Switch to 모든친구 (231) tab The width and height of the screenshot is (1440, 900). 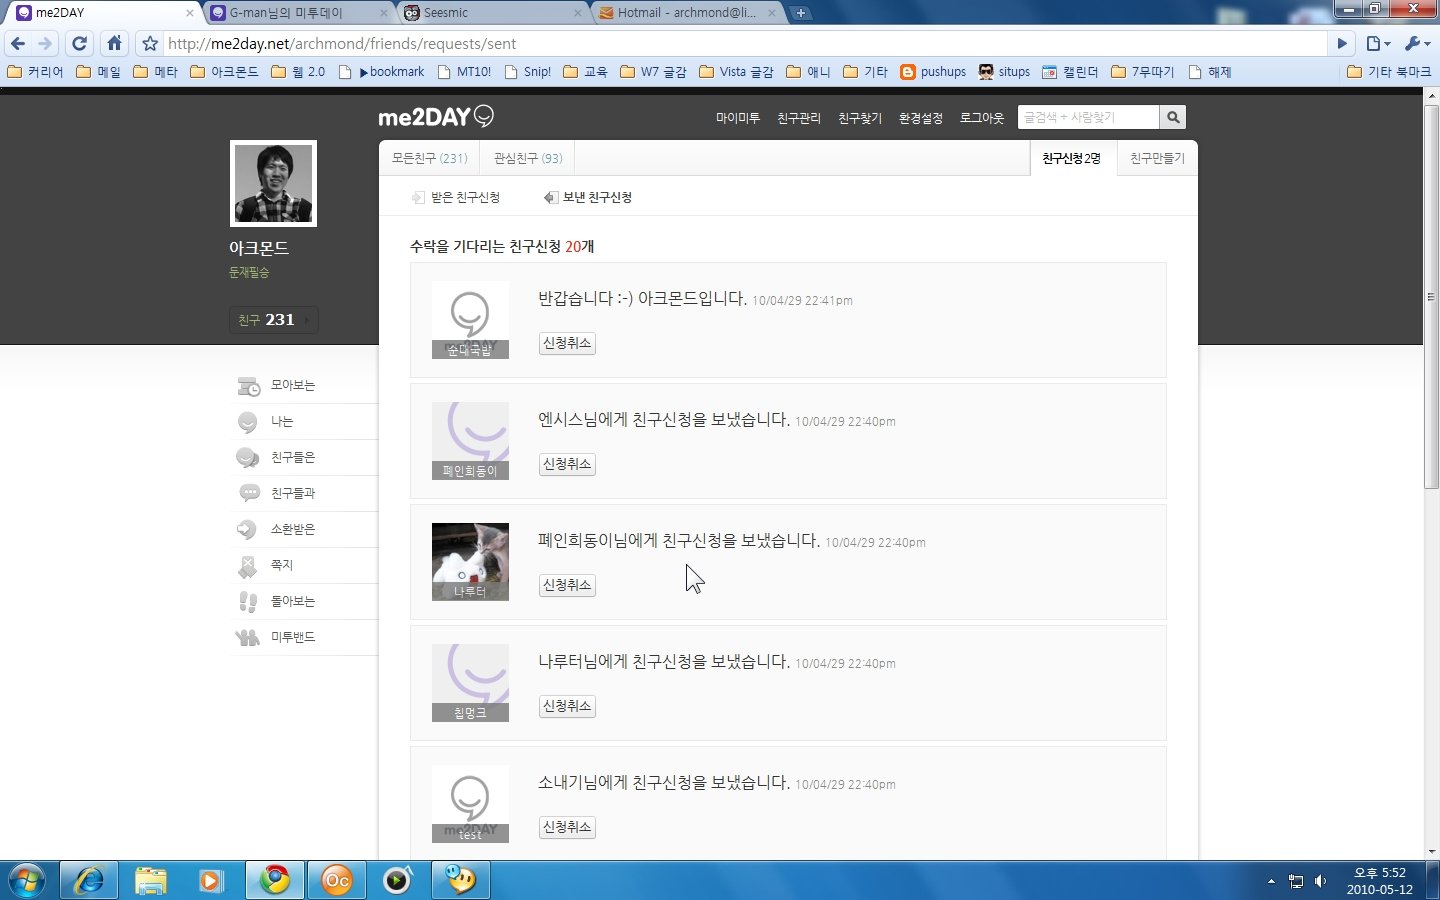pyautogui.click(x=429, y=158)
